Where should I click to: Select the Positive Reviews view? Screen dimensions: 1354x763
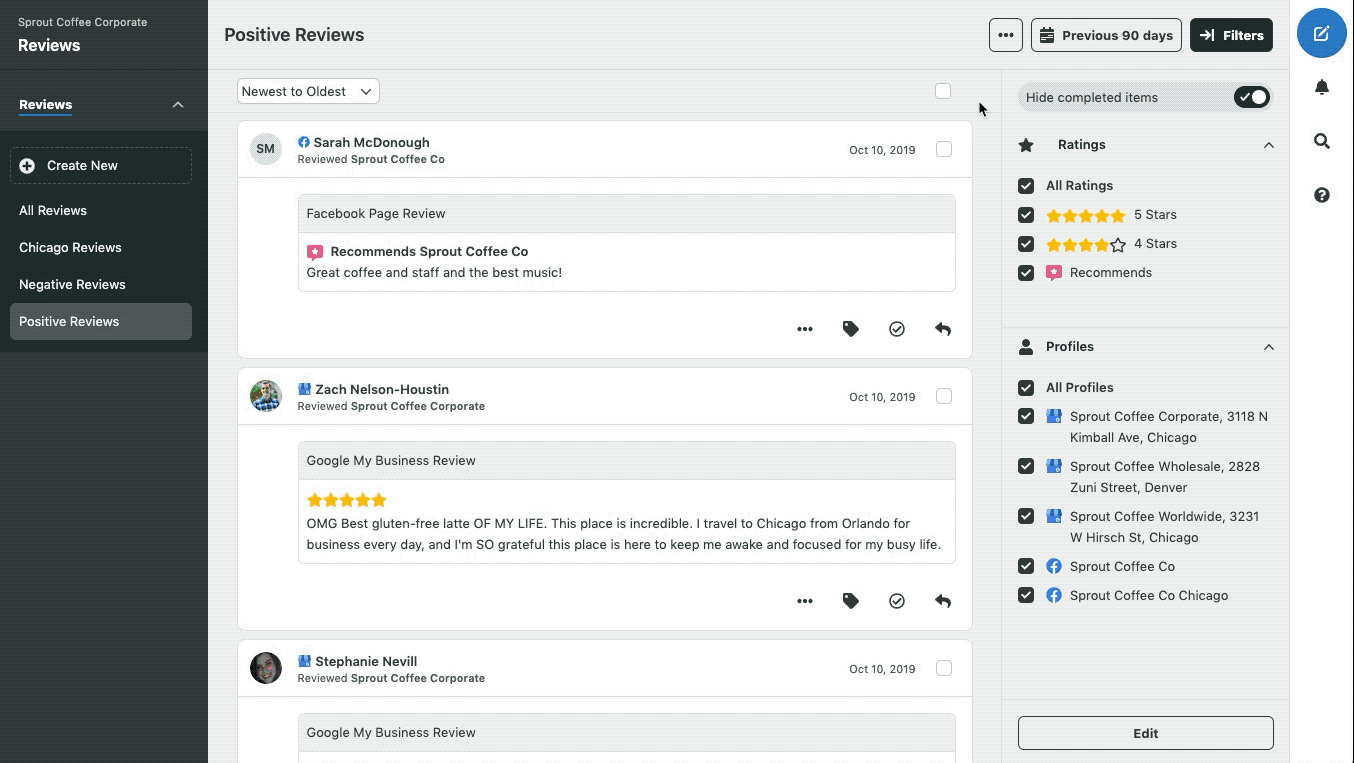pos(100,321)
